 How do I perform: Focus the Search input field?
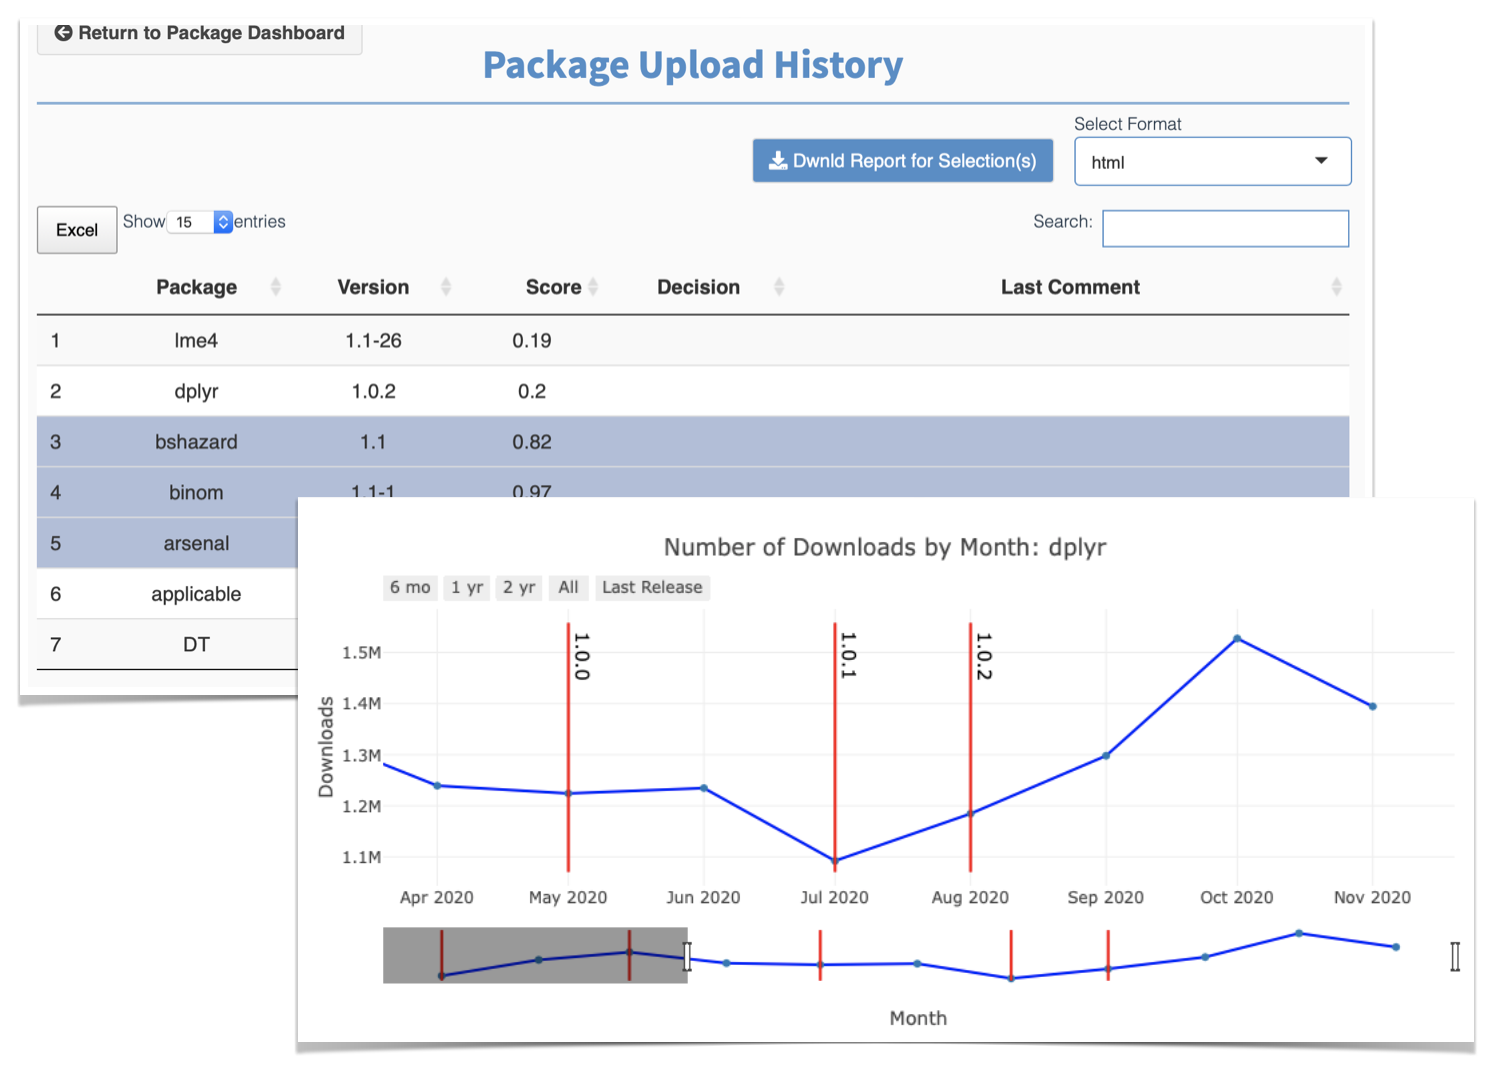click(1225, 228)
